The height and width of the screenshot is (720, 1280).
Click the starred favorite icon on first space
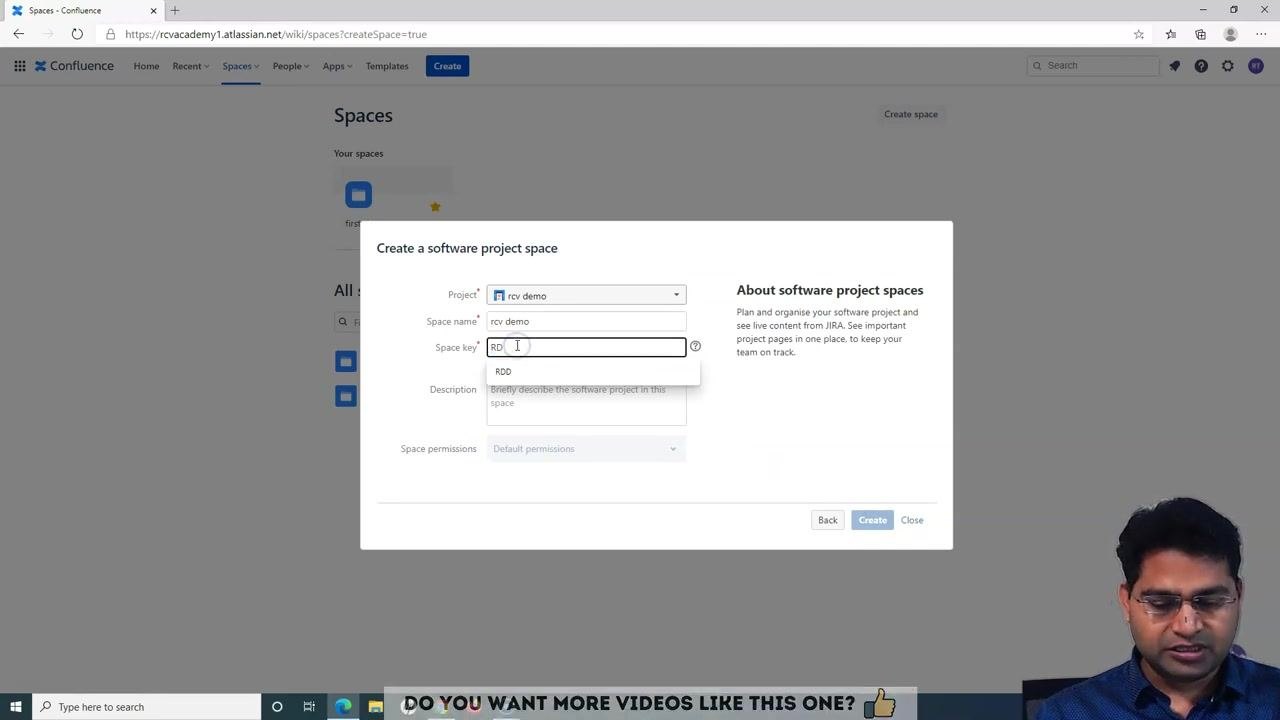pos(435,207)
